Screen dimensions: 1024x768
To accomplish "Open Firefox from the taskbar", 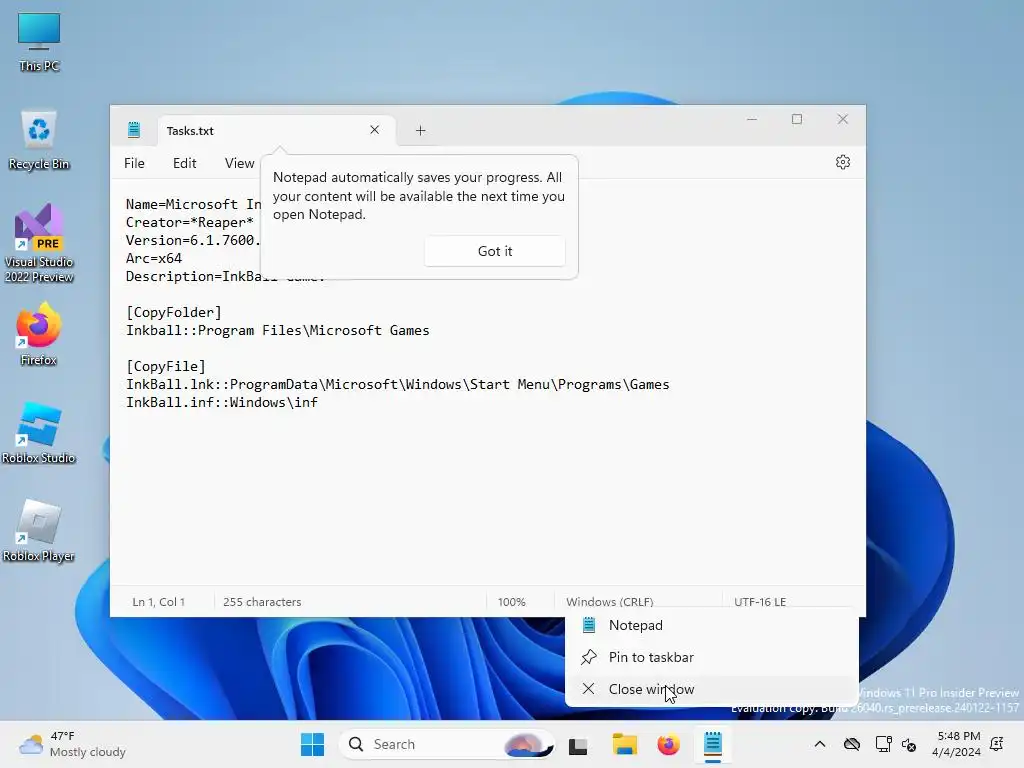I will click(x=668, y=744).
